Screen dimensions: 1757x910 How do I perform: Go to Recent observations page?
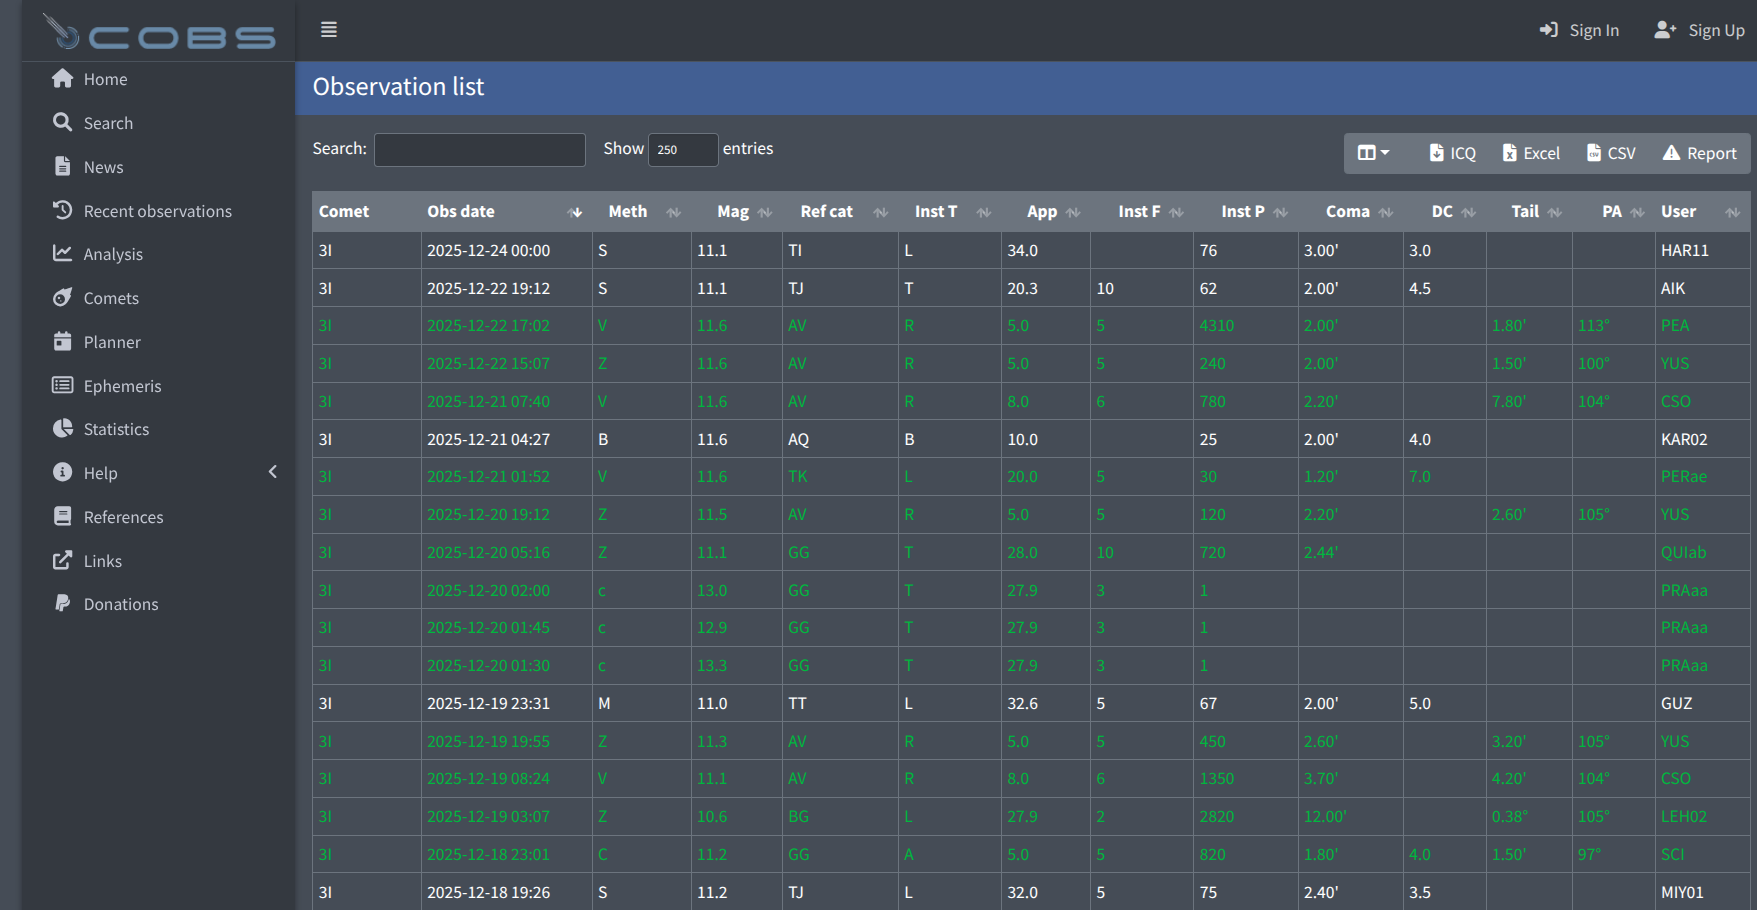[158, 211]
